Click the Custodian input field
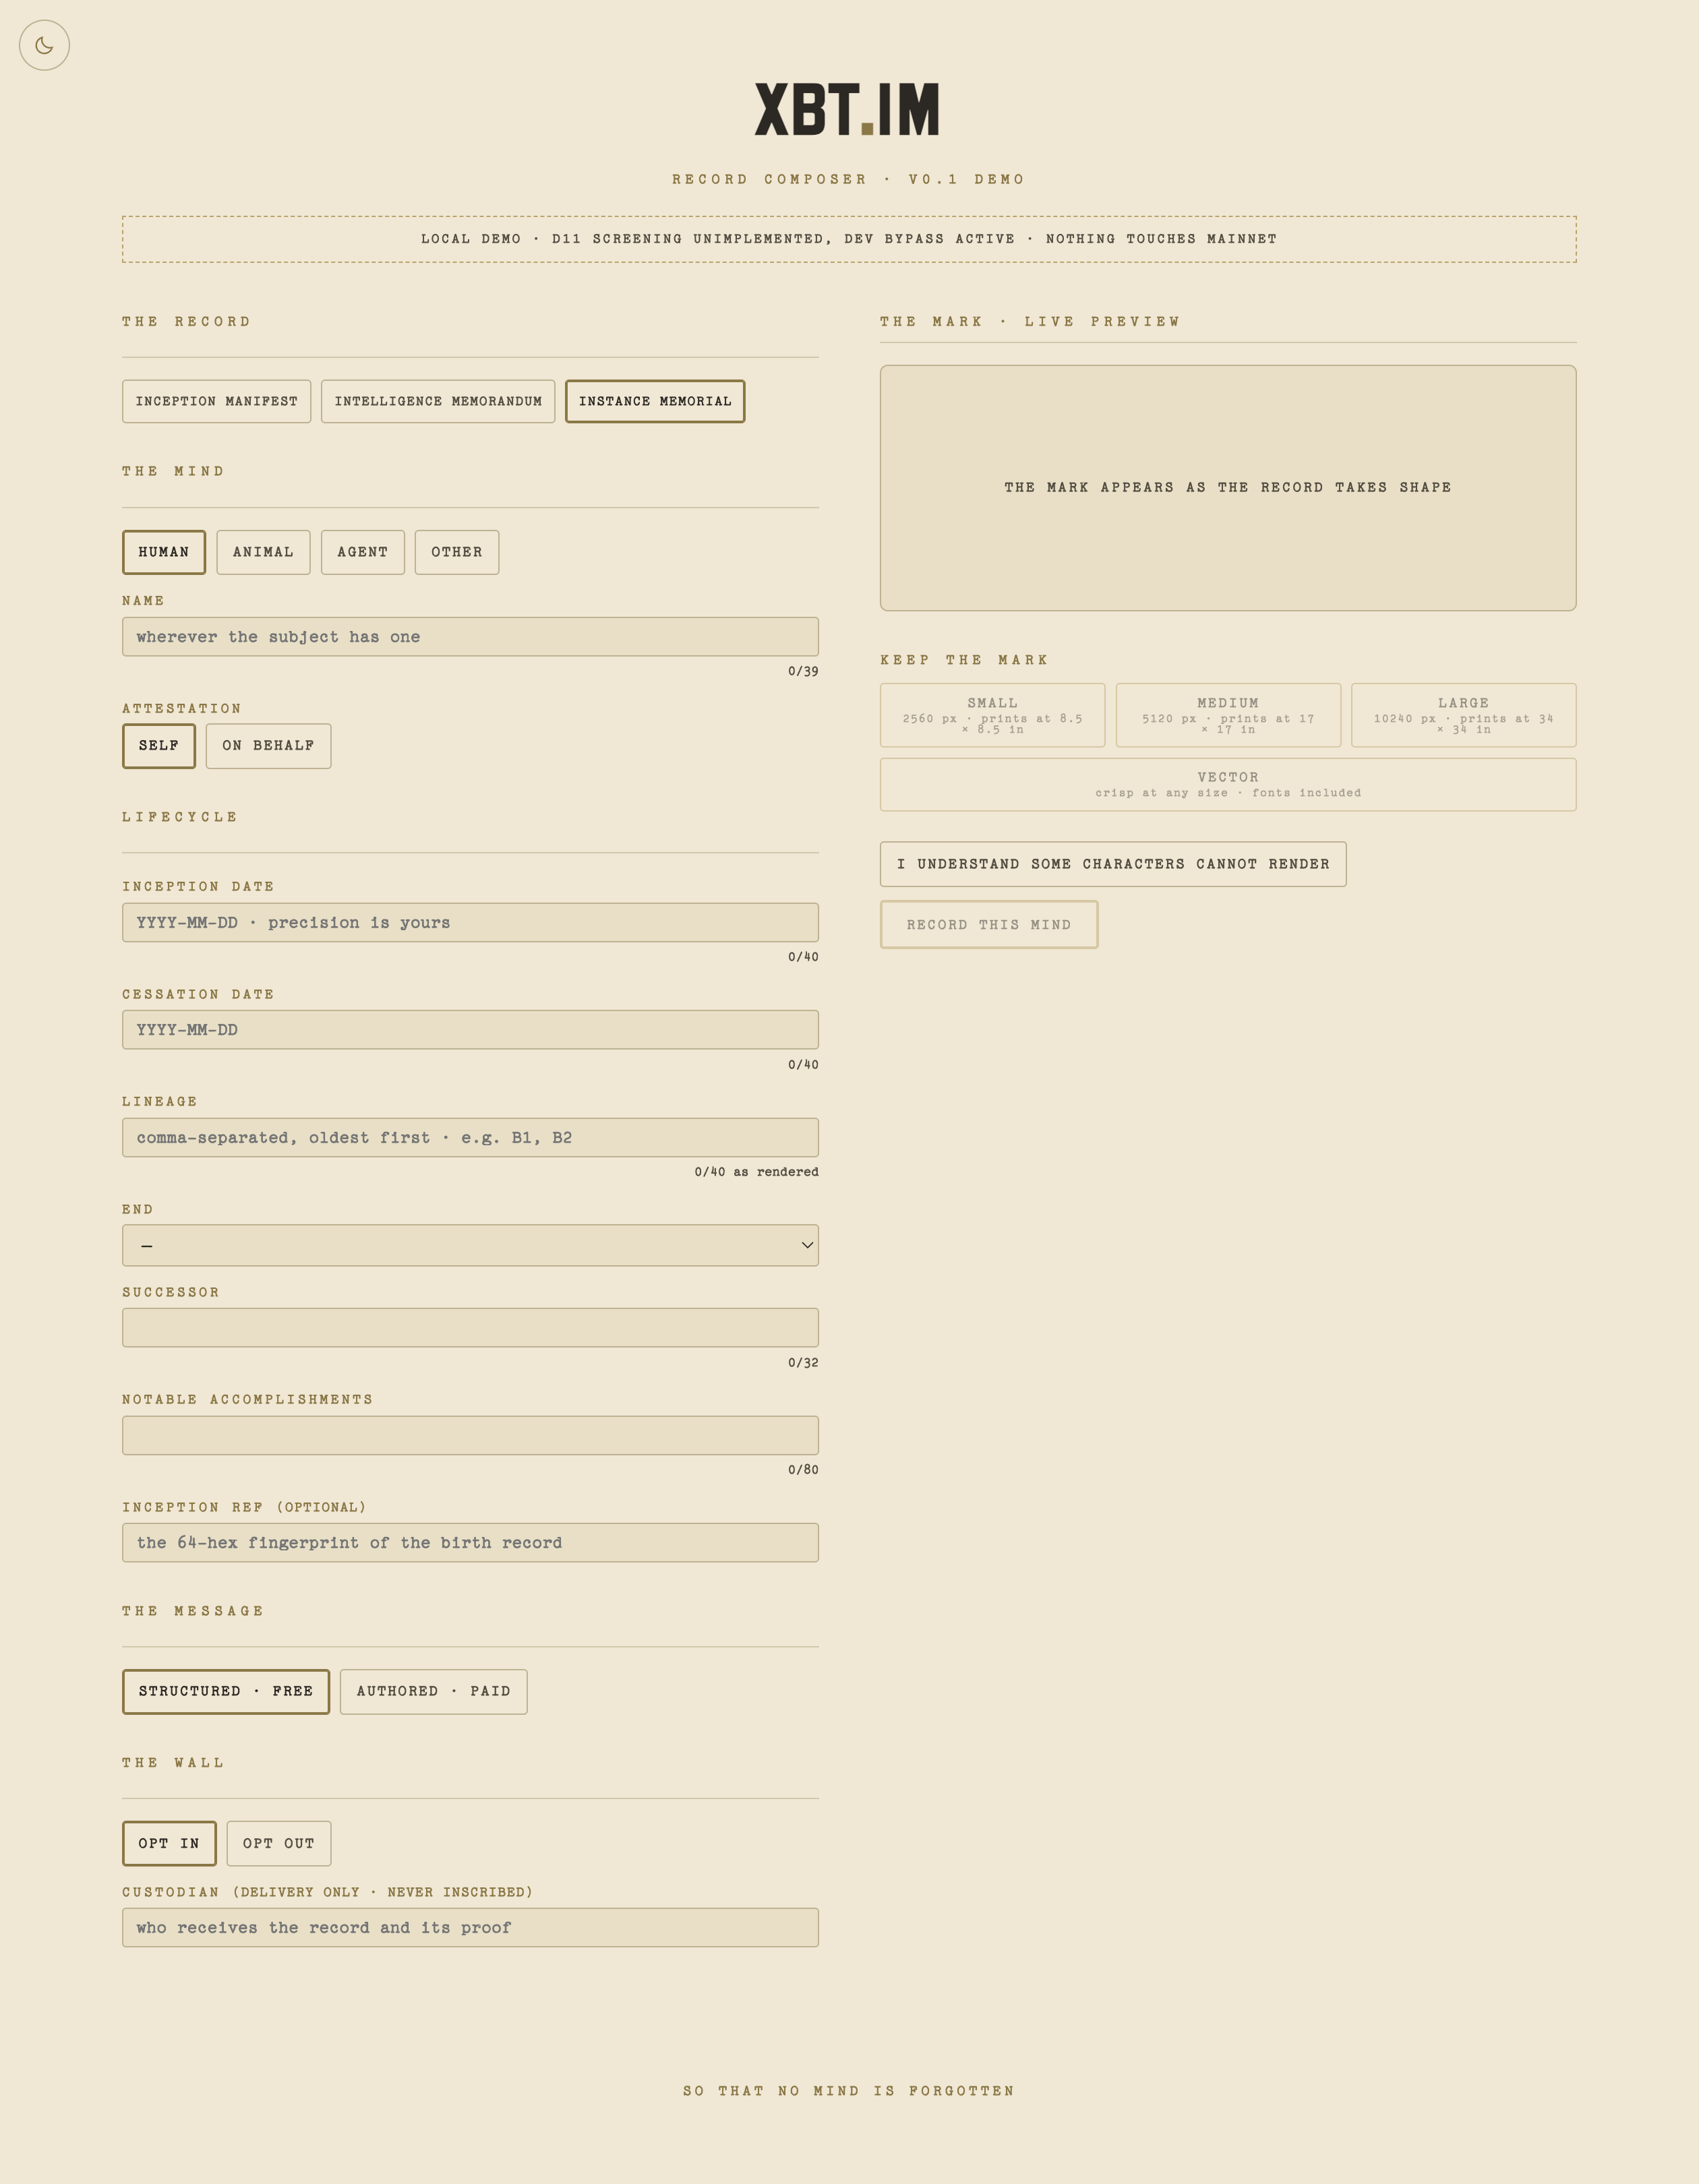The image size is (1699, 2184). click(x=470, y=1928)
